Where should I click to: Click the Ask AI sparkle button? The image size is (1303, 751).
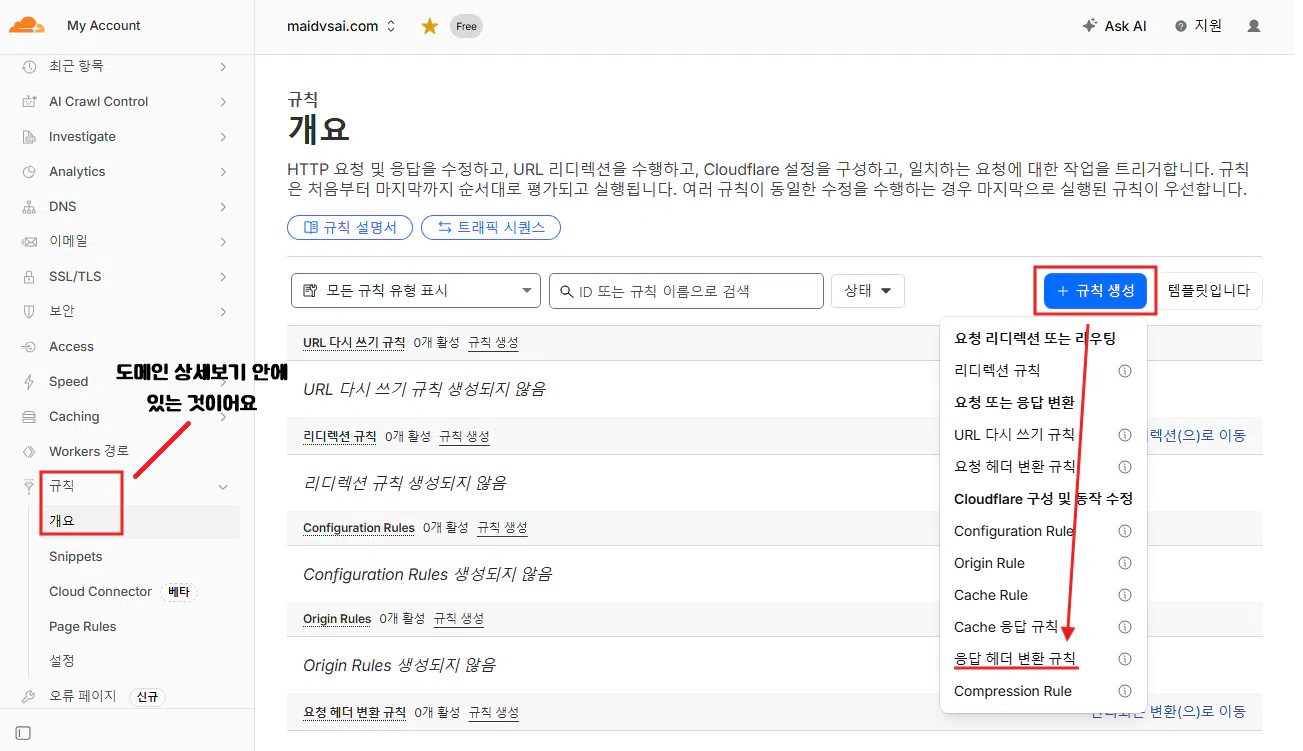(1114, 26)
